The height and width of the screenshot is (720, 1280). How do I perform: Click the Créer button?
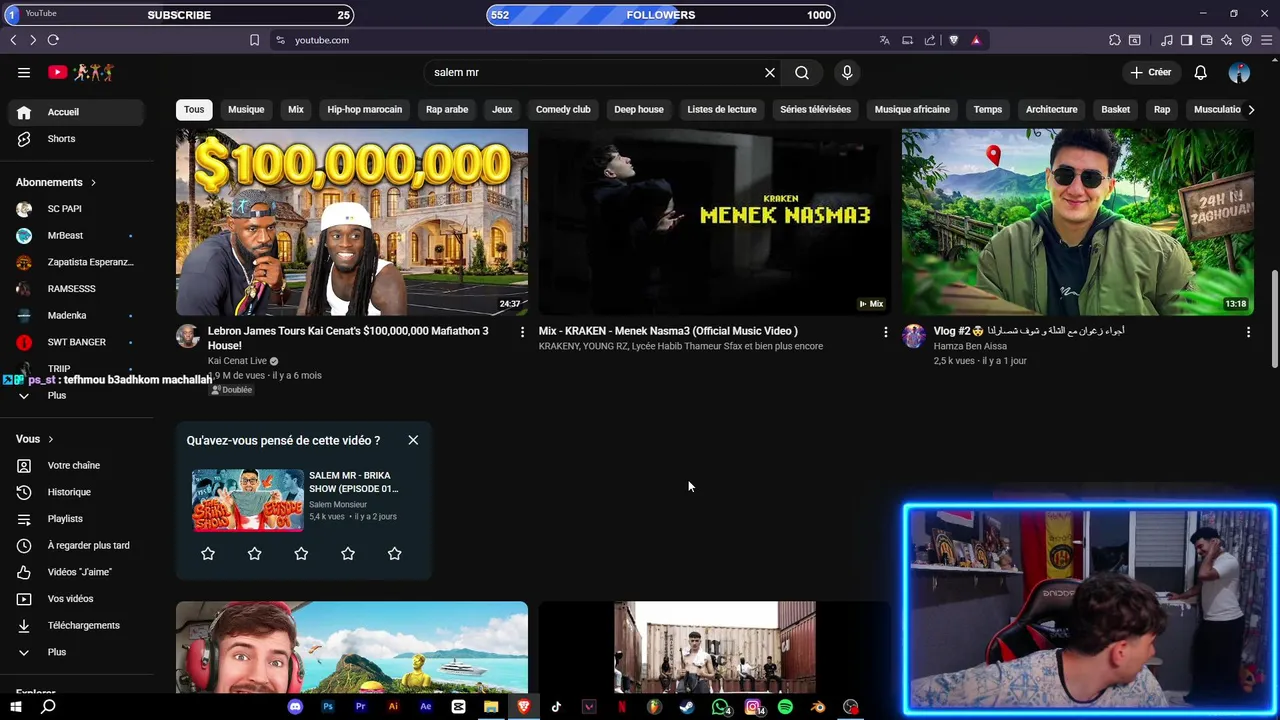point(1151,72)
